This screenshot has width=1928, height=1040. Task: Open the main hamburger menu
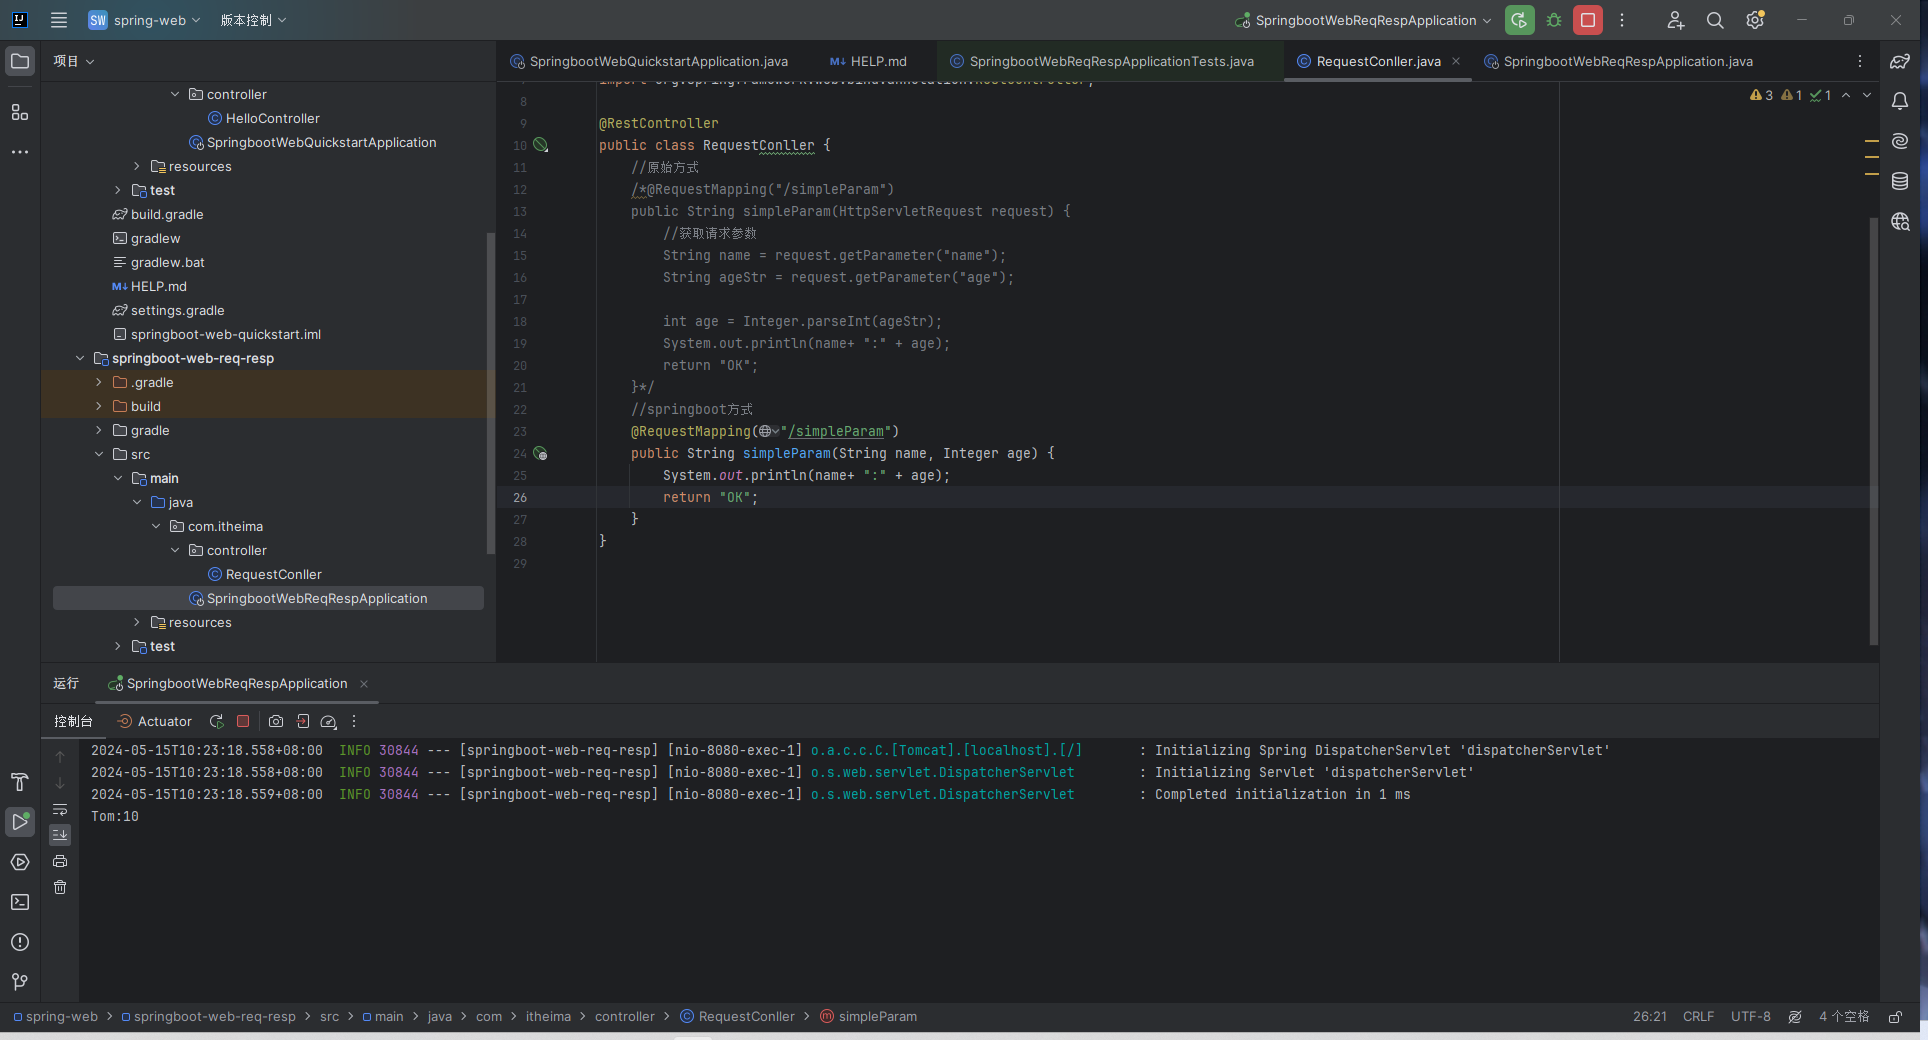[x=59, y=20]
